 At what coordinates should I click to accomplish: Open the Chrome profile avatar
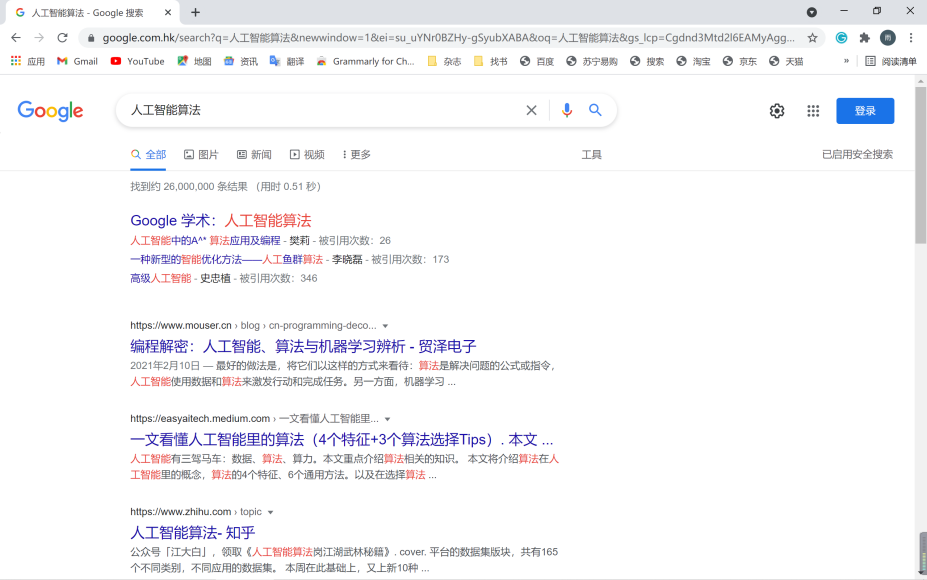click(887, 38)
